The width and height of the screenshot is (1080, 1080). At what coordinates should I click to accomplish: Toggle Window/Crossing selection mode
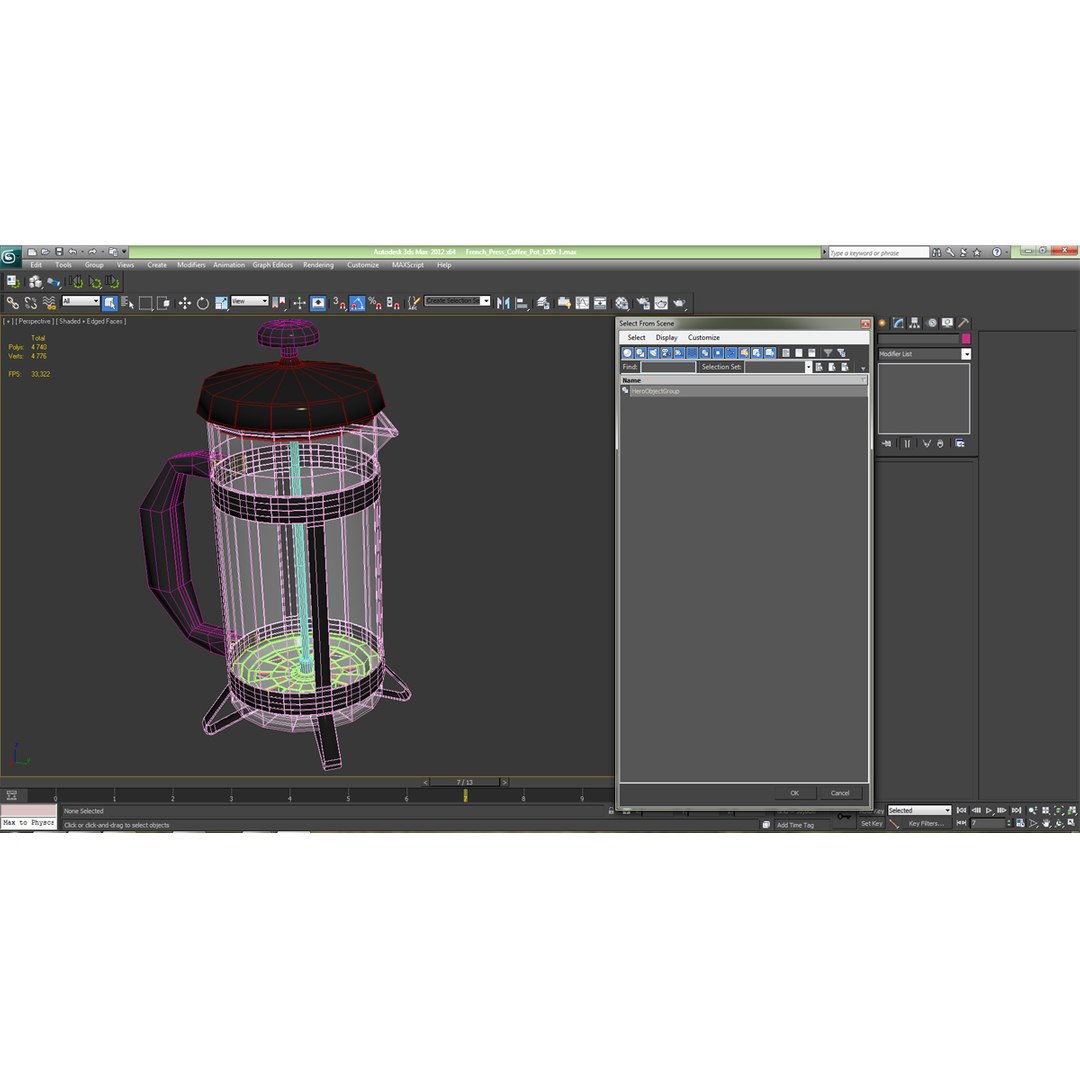click(163, 303)
